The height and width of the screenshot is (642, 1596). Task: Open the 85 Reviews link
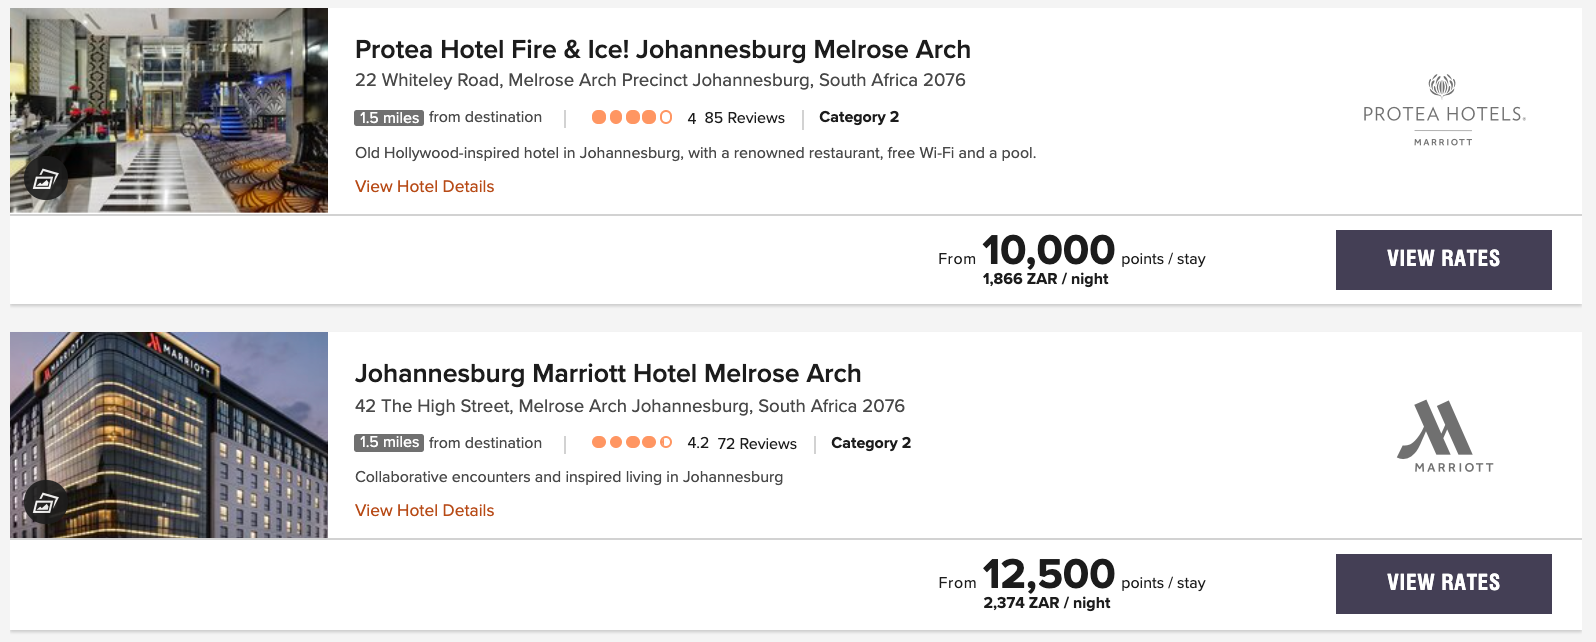coord(744,118)
